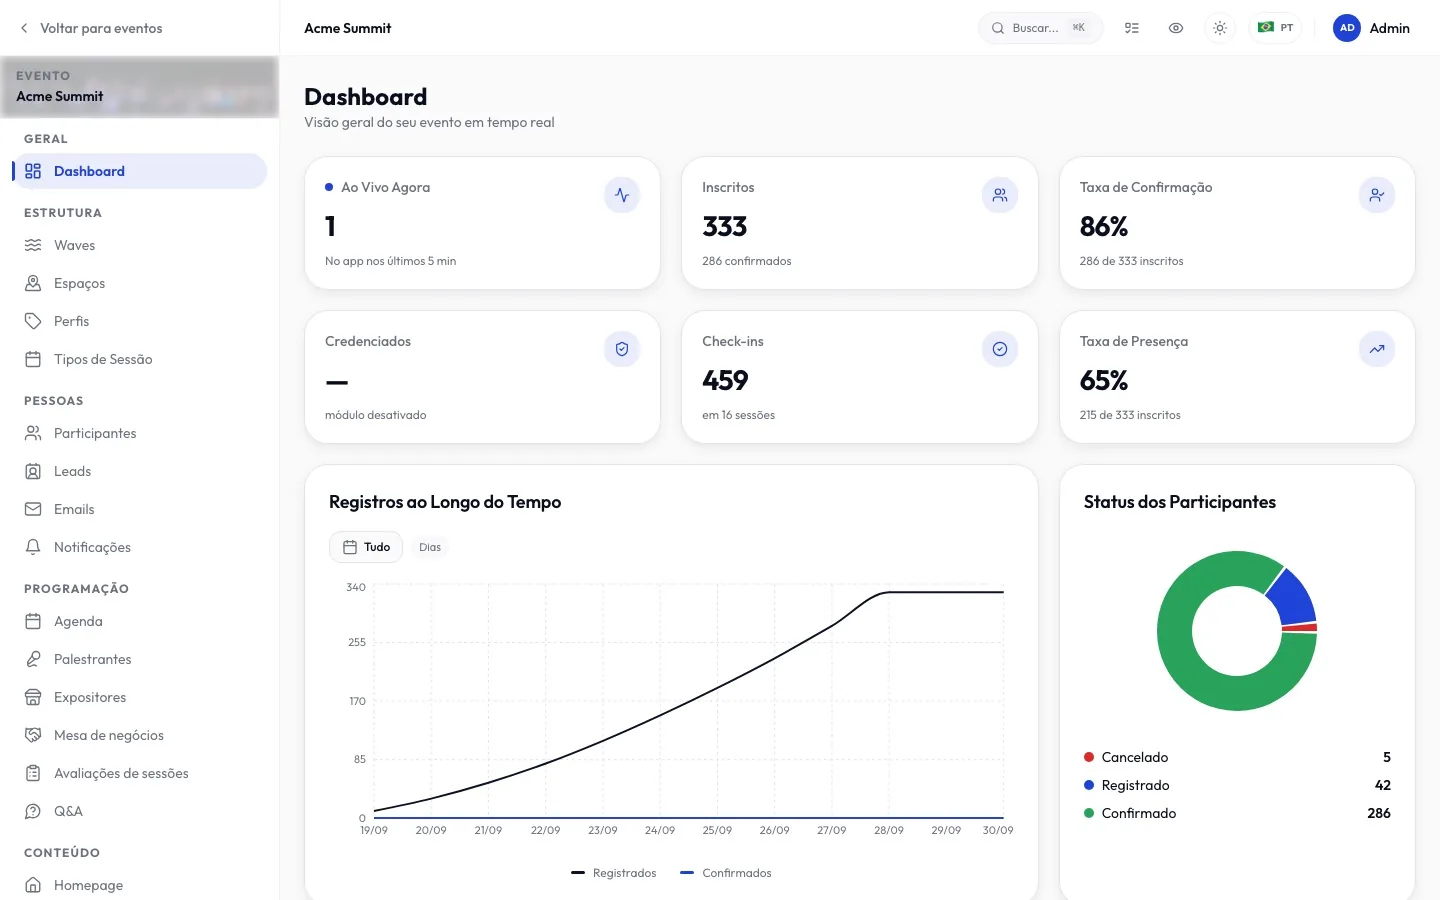The height and width of the screenshot is (900, 1440).
Task: Open the Acme Summit event switcher card
Action: click(x=140, y=86)
